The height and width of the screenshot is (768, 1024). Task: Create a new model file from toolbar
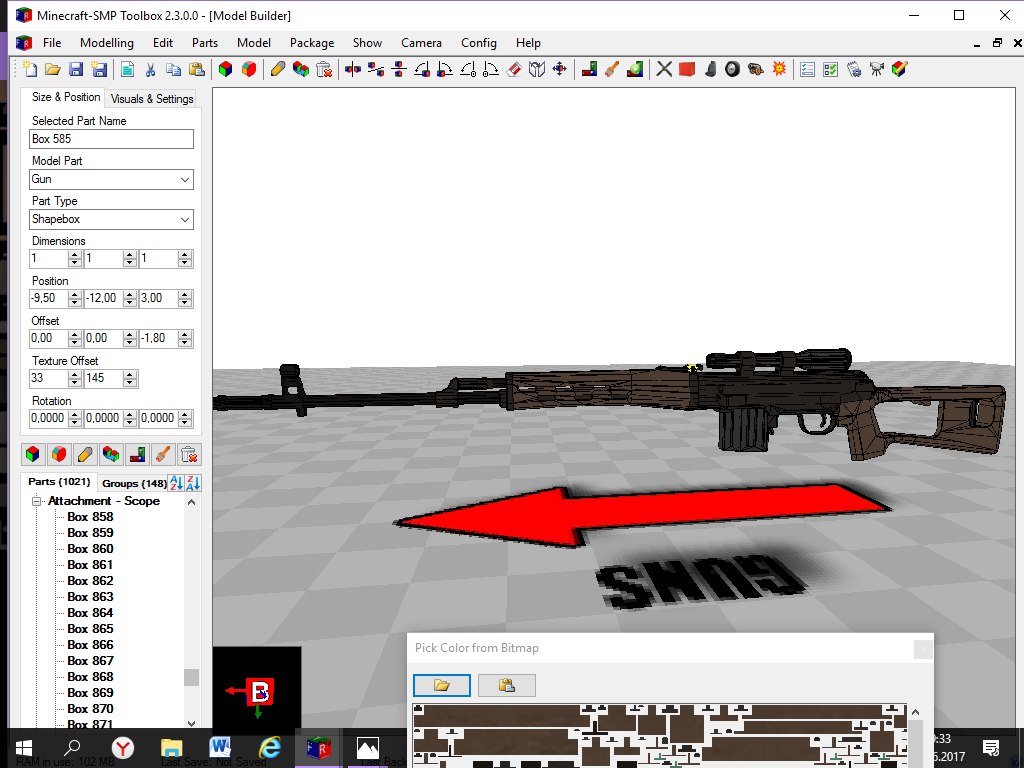pos(30,69)
